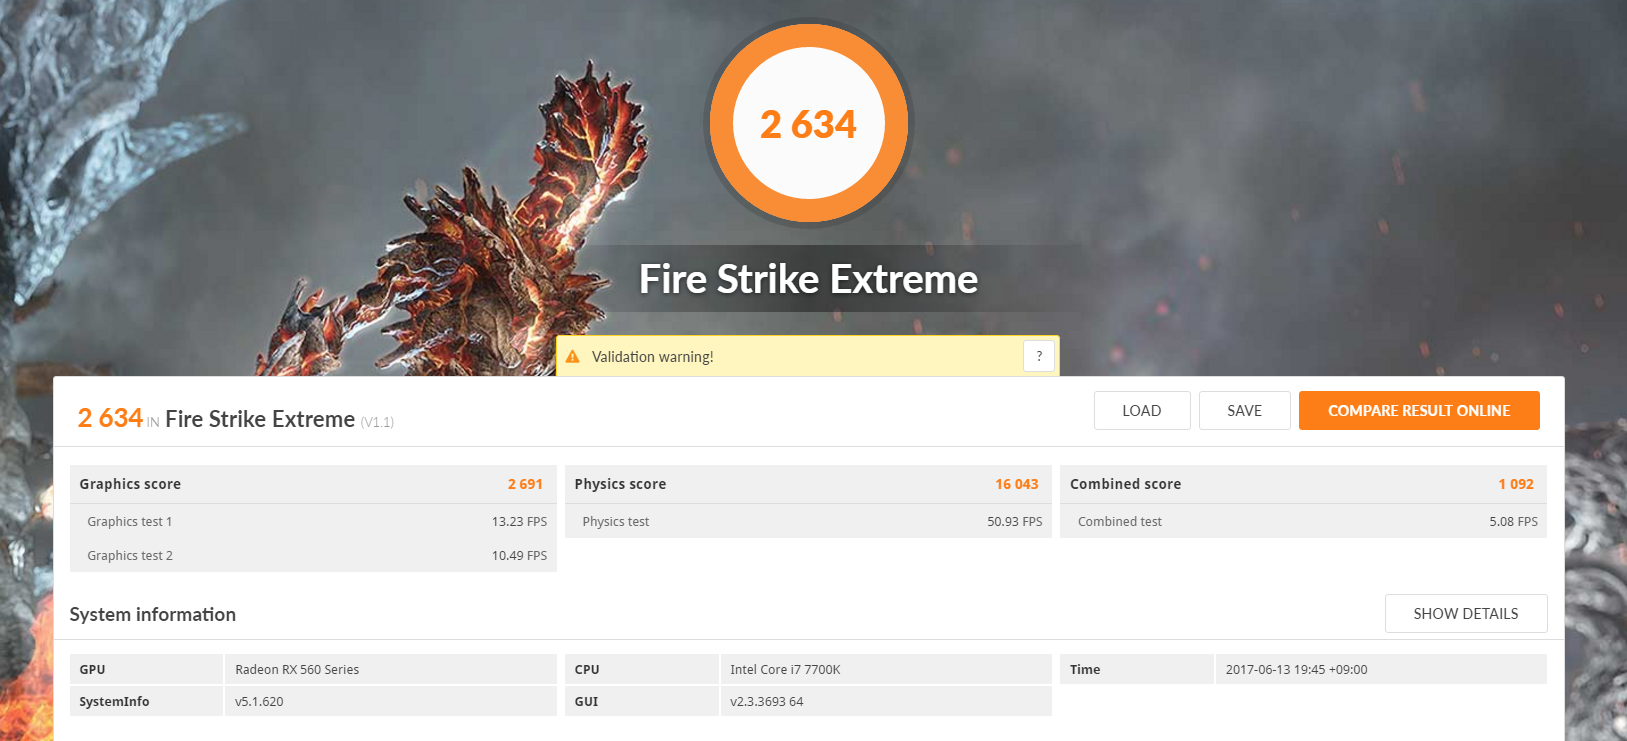Image resolution: width=1627 pixels, height=741 pixels.
Task: Click the GUI label cell
Action: (641, 701)
